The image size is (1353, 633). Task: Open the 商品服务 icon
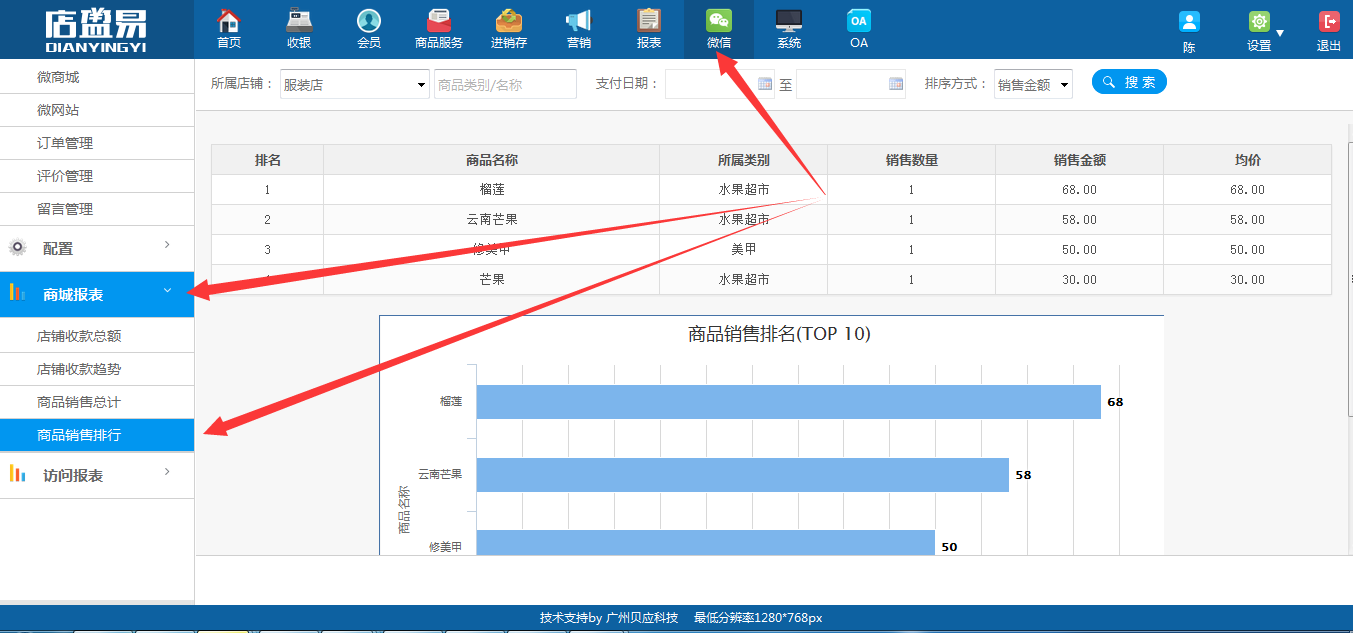coord(439,21)
